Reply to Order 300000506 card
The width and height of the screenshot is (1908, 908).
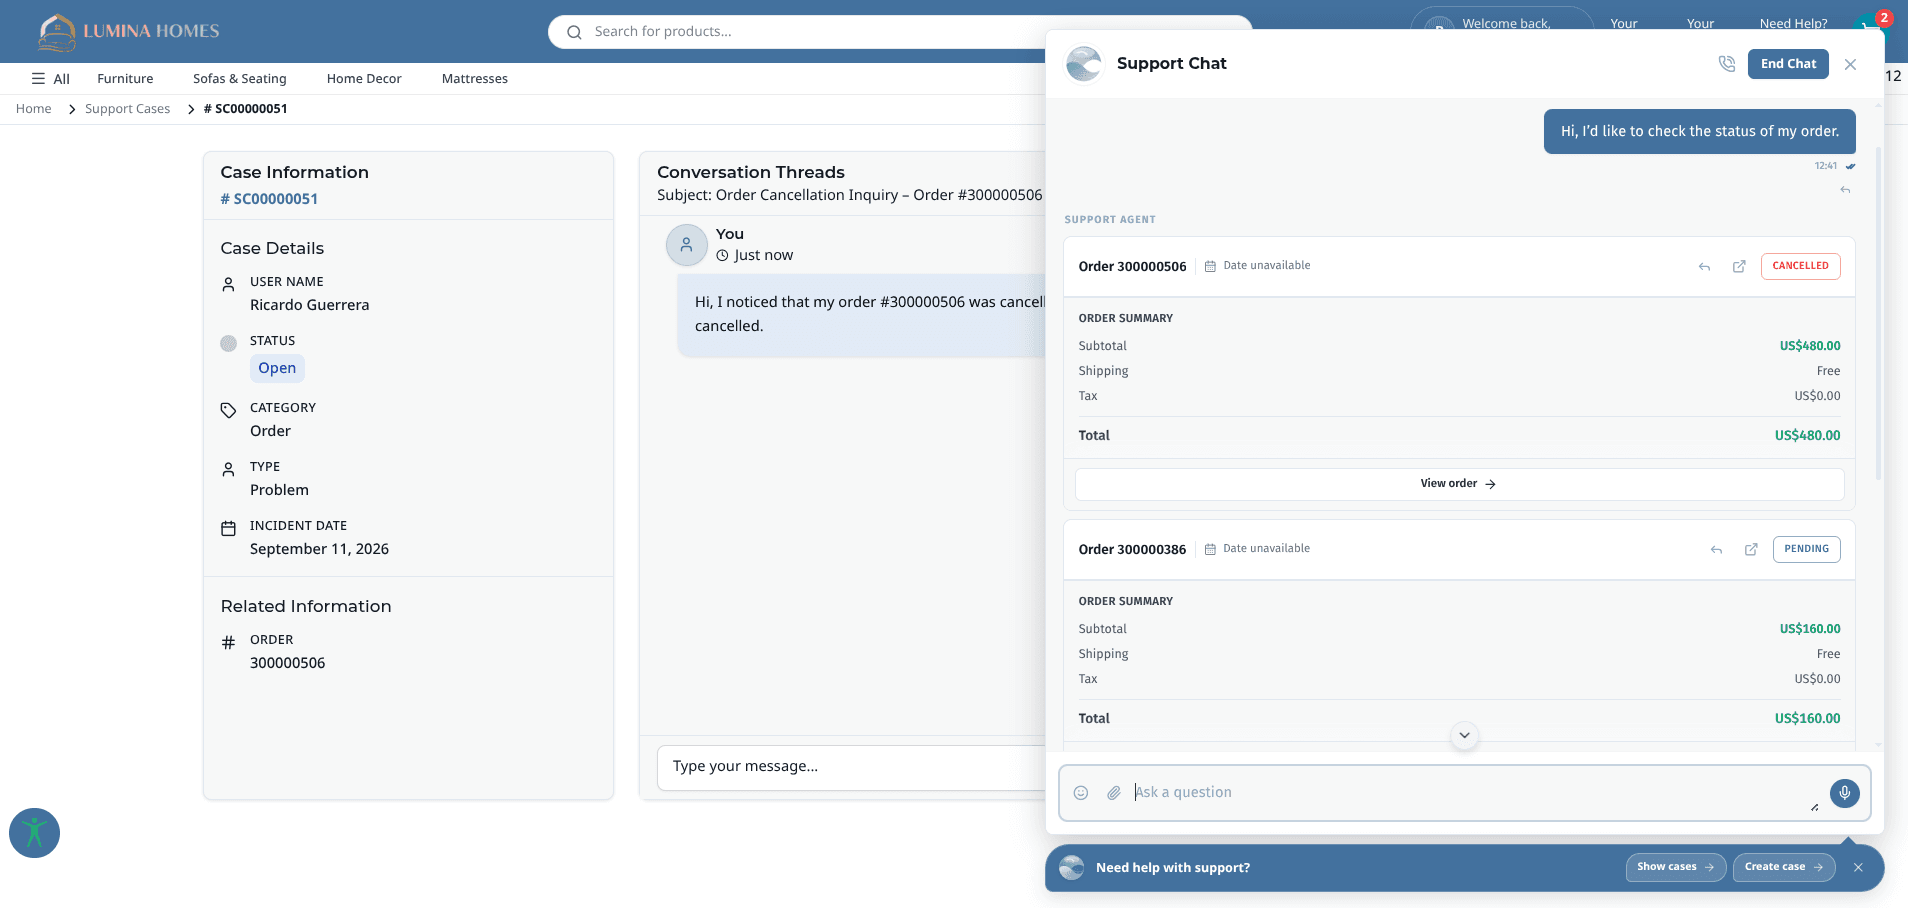tap(1704, 267)
